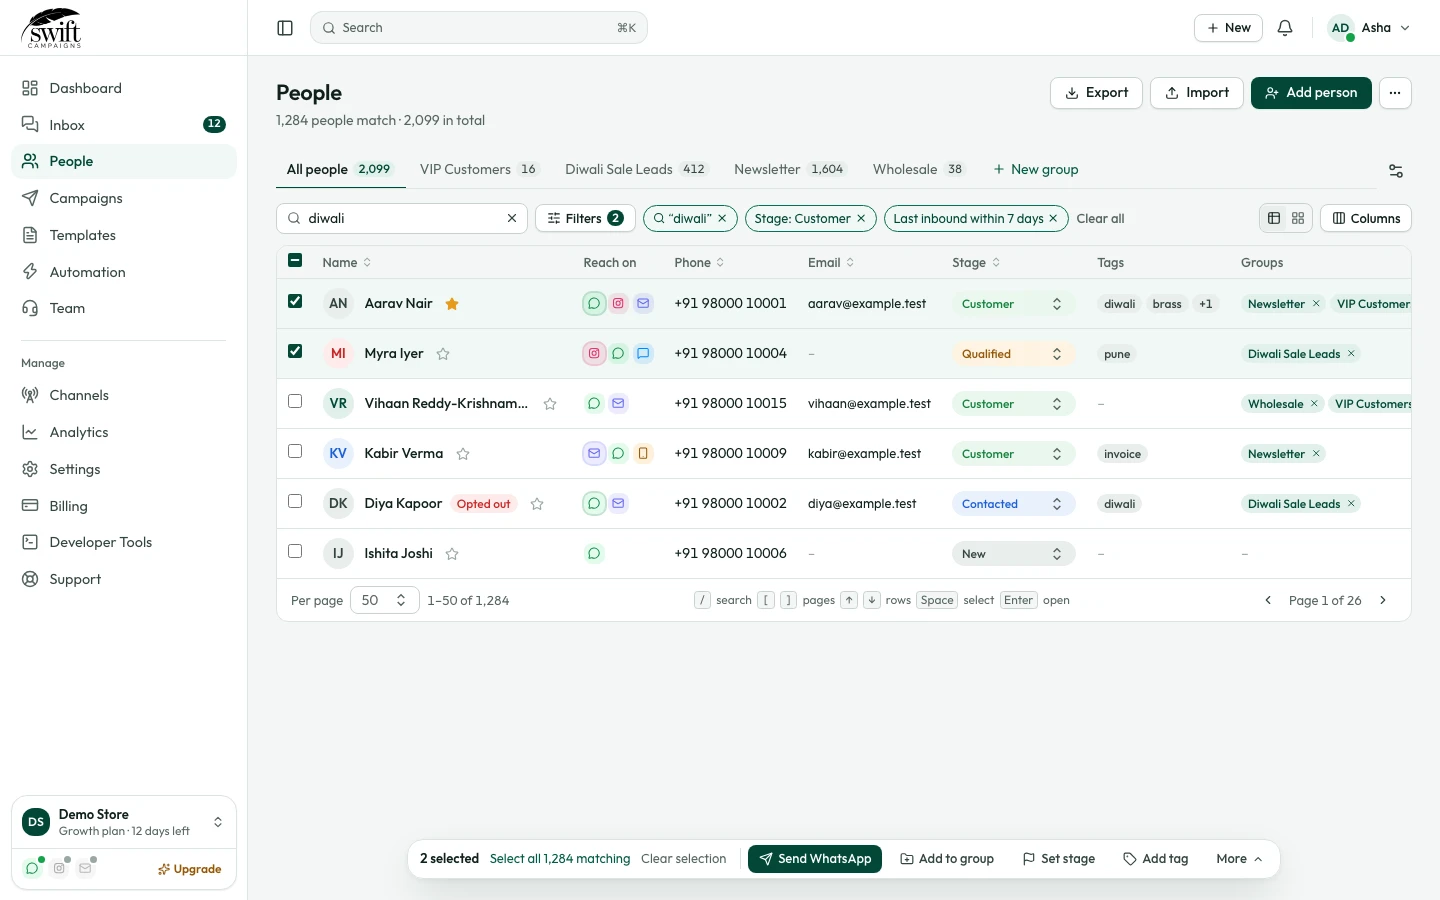Go to the next page arrow
Viewport: 1440px width, 900px height.
click(1383, 600)
